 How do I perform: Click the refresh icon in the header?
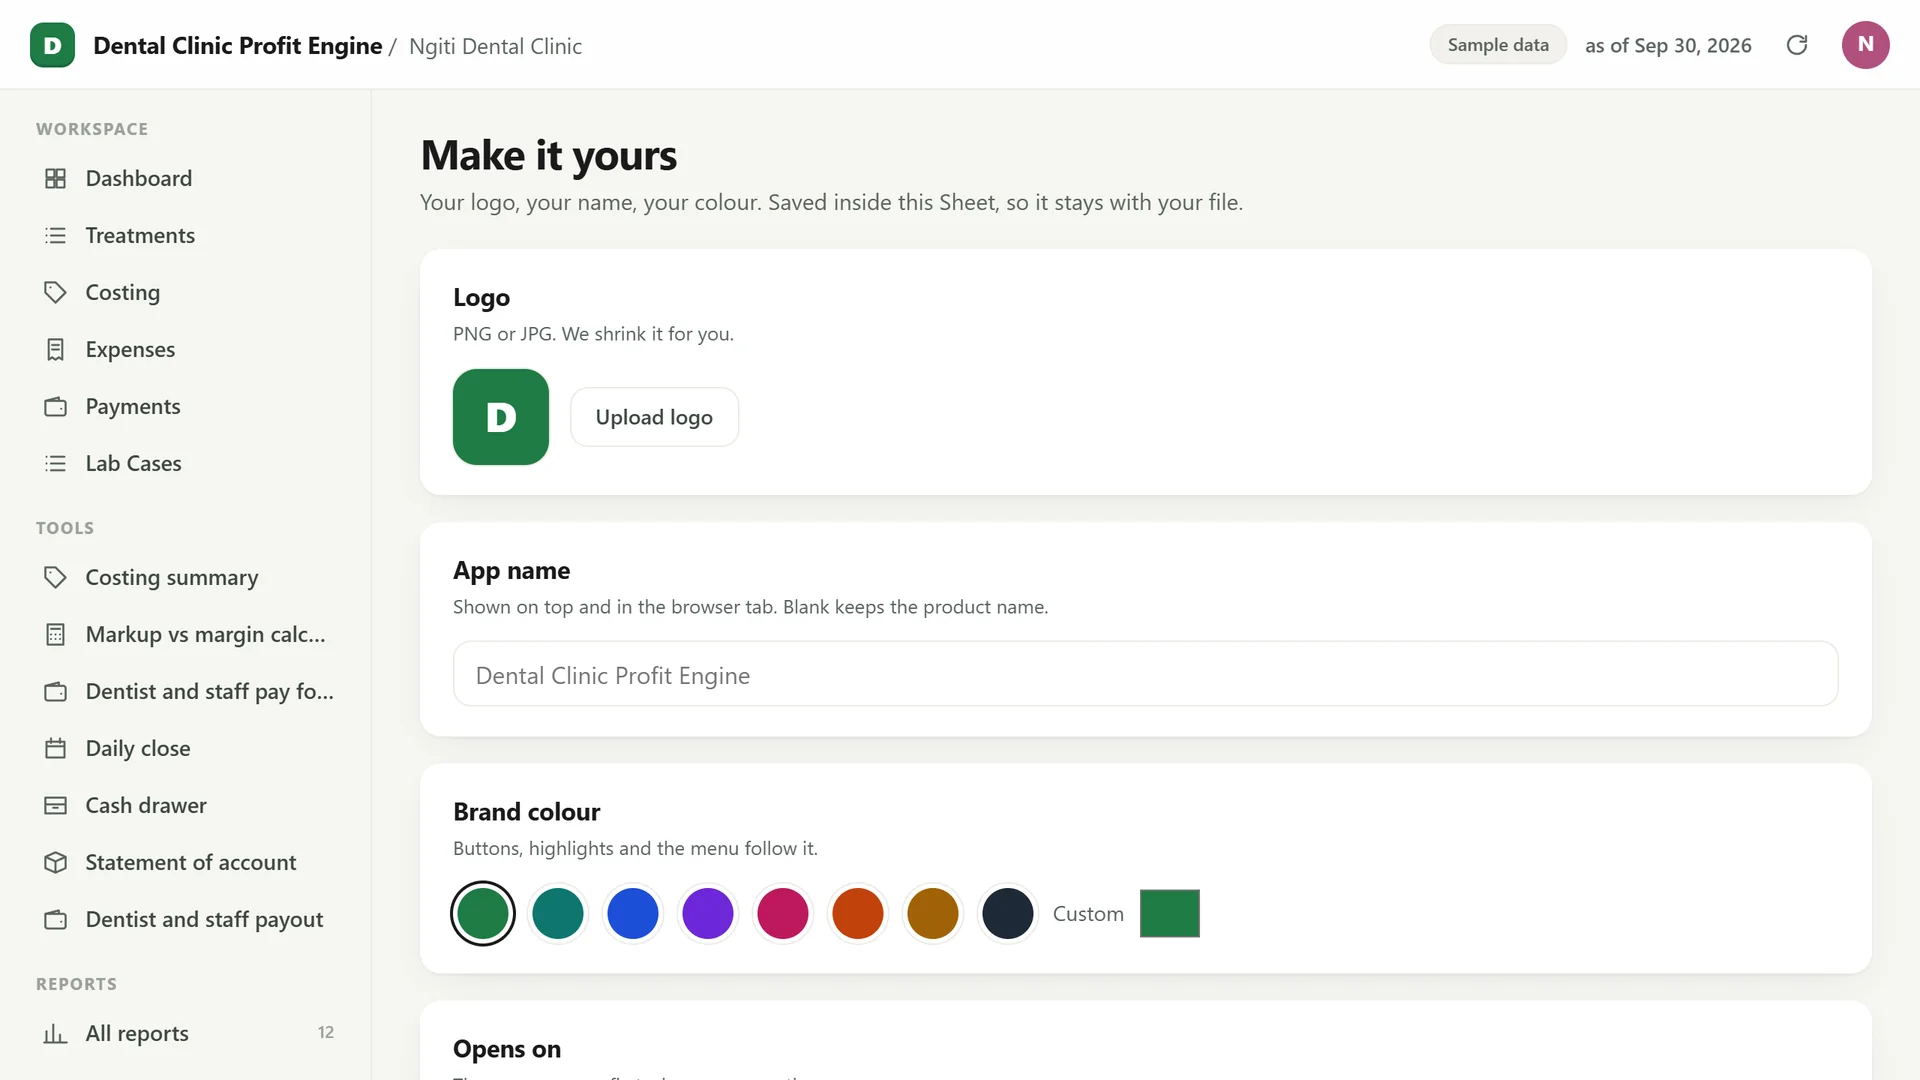(1797, 45)
